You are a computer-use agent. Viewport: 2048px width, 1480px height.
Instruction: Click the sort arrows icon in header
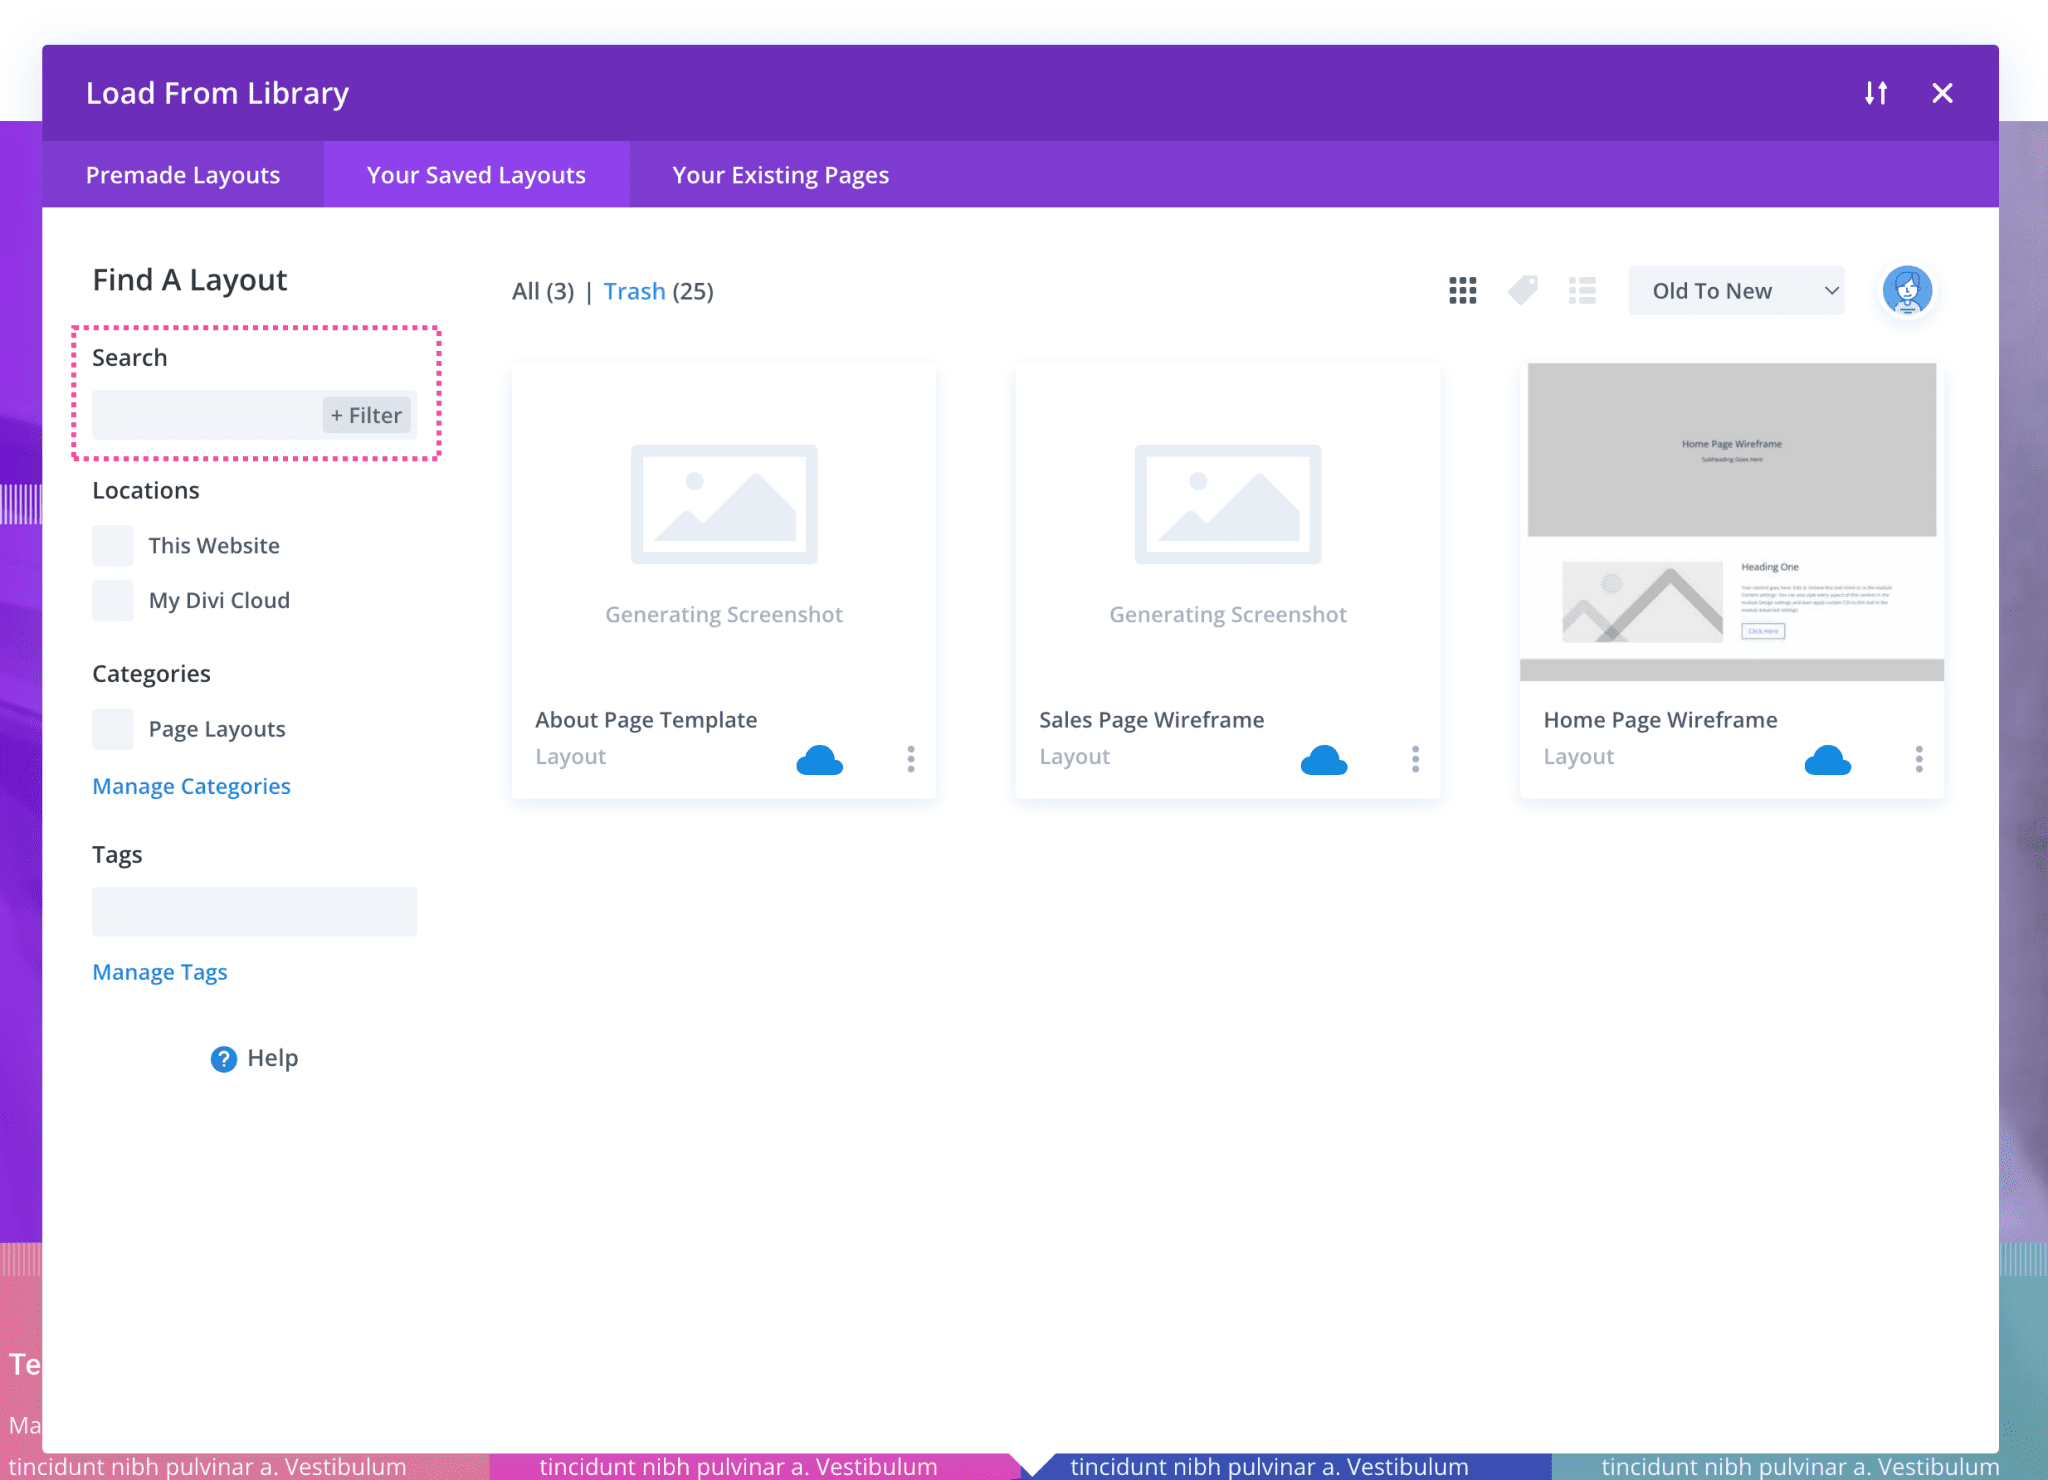tap(1876, 93)
